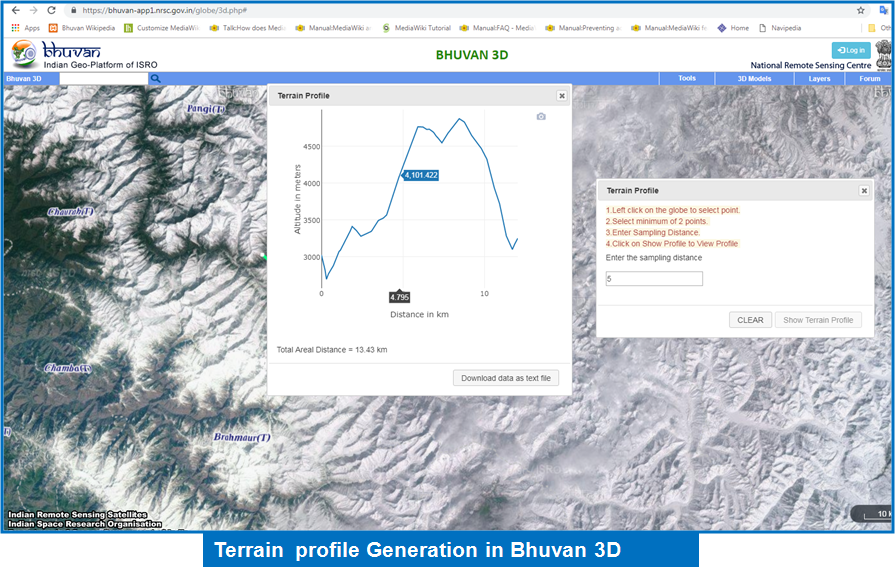Screen dimensions: 895x568
Task: Open the MediaWiki Tutorial bookmark
Action: (417, 27)
